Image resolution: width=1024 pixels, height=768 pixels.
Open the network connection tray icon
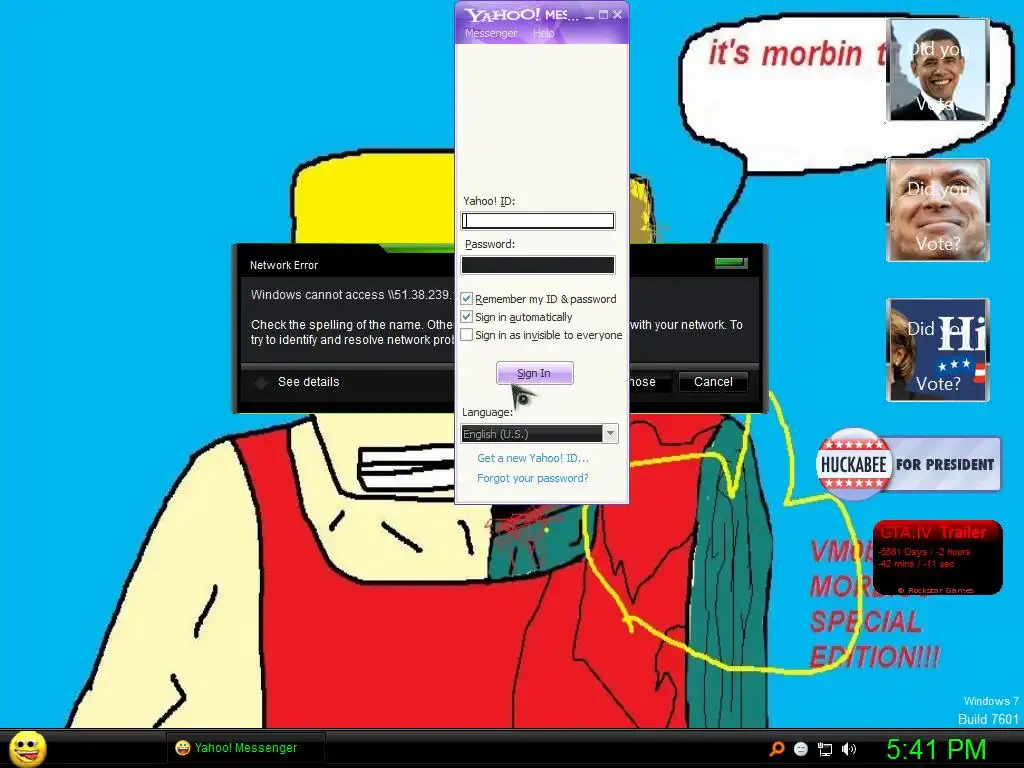point(825,749)
